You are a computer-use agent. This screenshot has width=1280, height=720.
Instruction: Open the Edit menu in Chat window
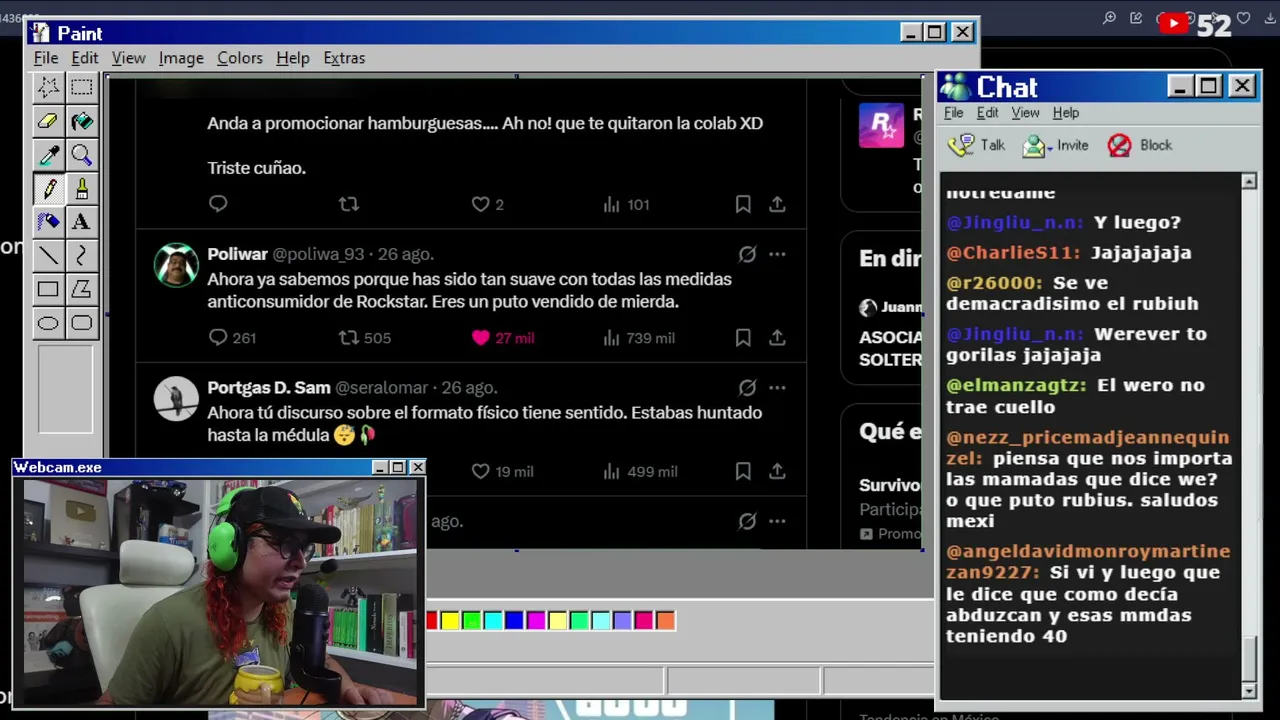click(x=988, y=113)
